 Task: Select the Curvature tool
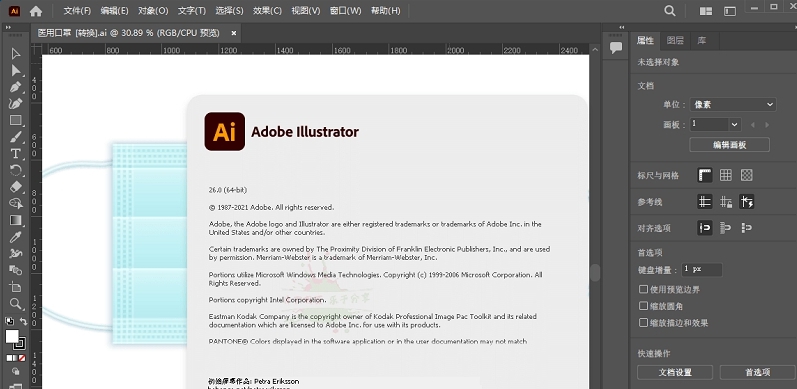coord(16,104)
